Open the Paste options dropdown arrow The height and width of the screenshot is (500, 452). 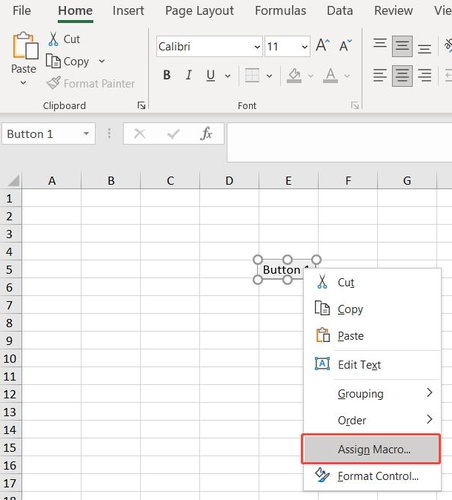[x=23, y=82]
